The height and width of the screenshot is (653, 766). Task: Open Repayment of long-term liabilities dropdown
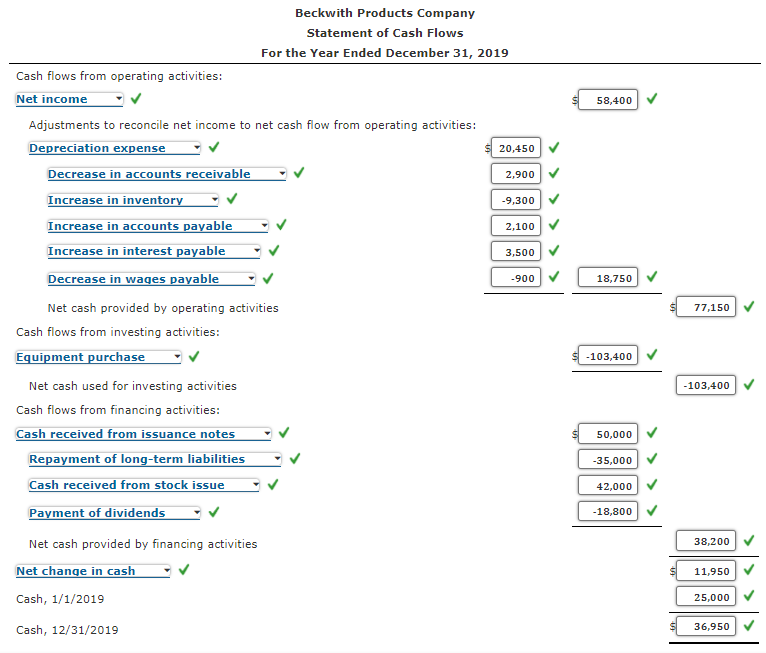coord(155,459)
